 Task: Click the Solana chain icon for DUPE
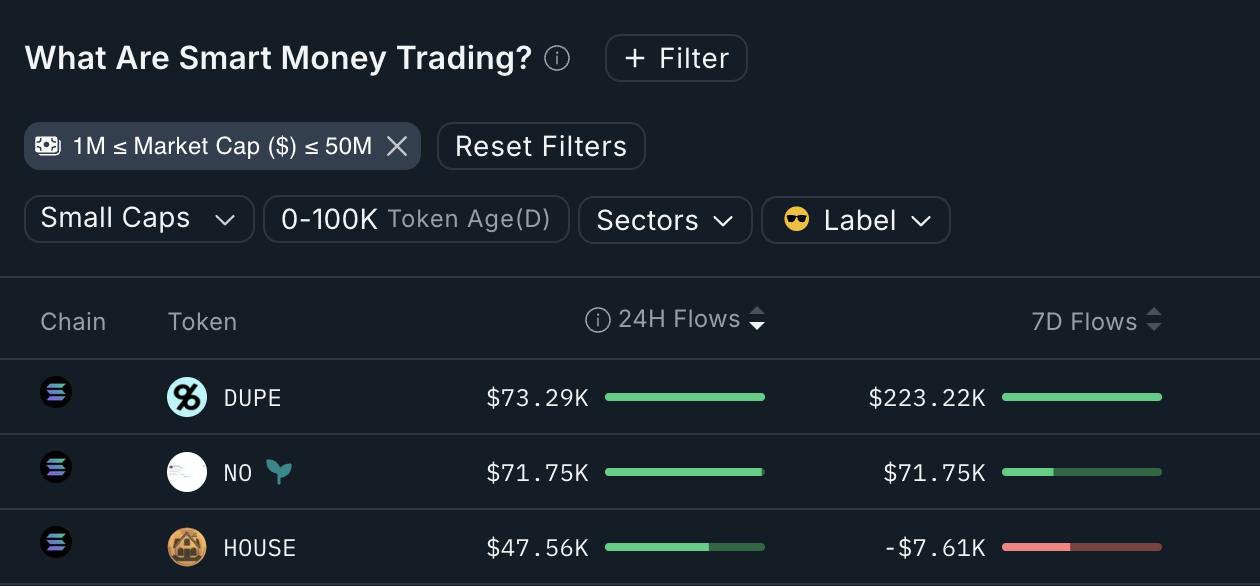[56, 392]
